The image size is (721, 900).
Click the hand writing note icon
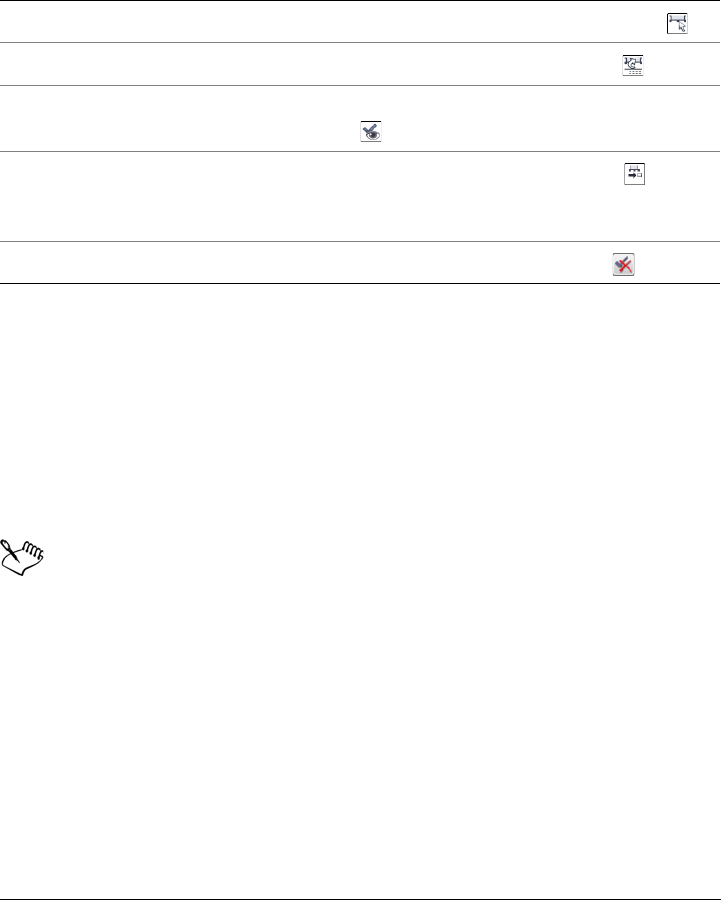[x=22, y=557]
